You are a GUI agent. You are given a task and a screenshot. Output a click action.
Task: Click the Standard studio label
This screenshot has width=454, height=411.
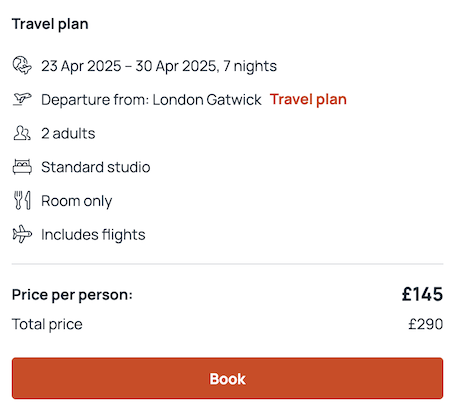coord(96,167)
